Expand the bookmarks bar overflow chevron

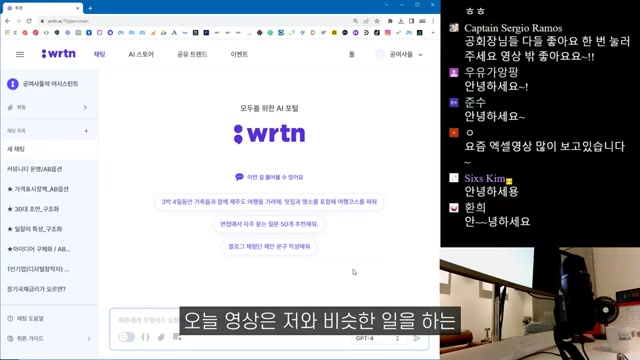(433, 33)
